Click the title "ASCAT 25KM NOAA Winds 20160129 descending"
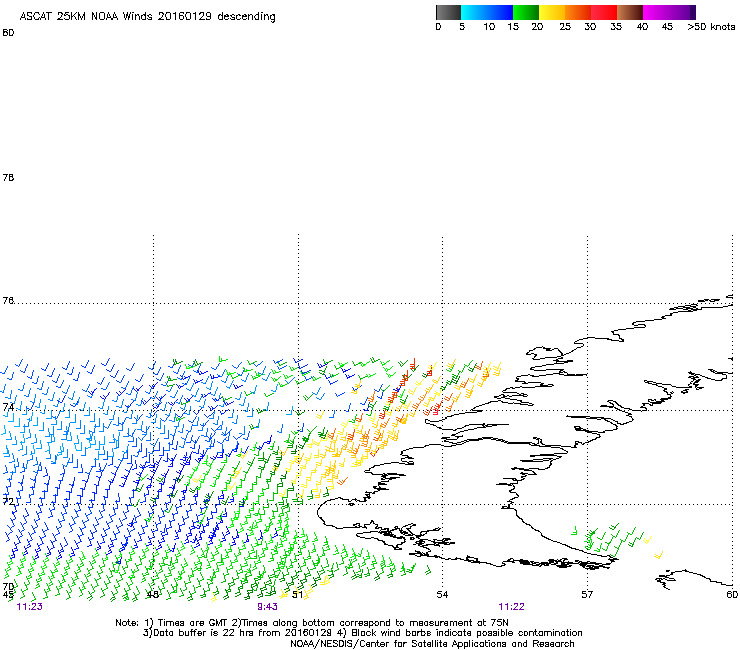Screen dimensions: 740x650 (147, 17)
